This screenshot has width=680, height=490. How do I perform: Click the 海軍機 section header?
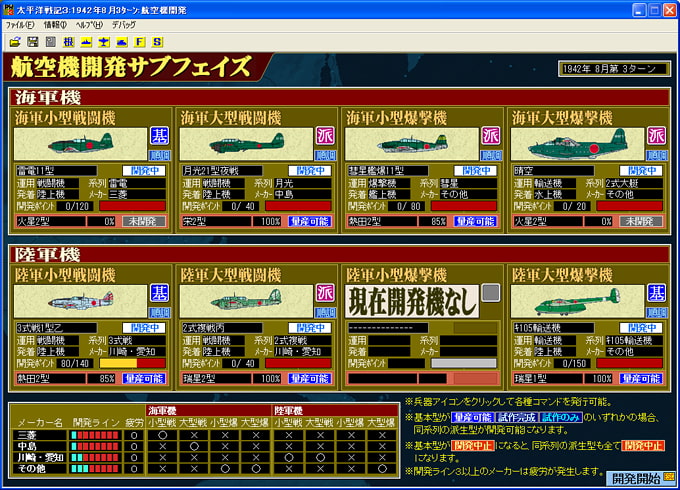tap(340, 97)
